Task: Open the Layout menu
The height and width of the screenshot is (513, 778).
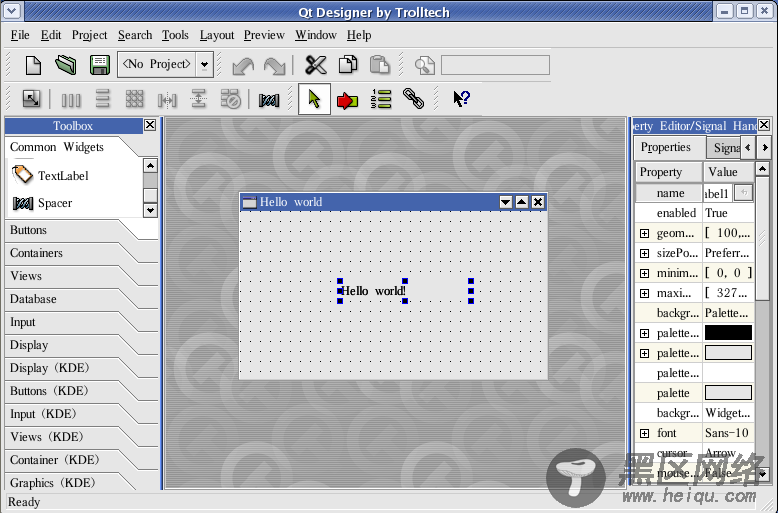Action: click(217, 35)
